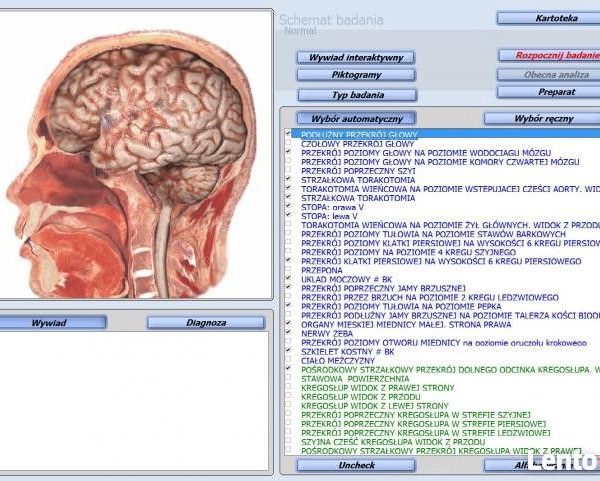The width and height of the screenshot is (600, 481).
Task: Open the Diagnoza button
Action: (x=206, y=323)
